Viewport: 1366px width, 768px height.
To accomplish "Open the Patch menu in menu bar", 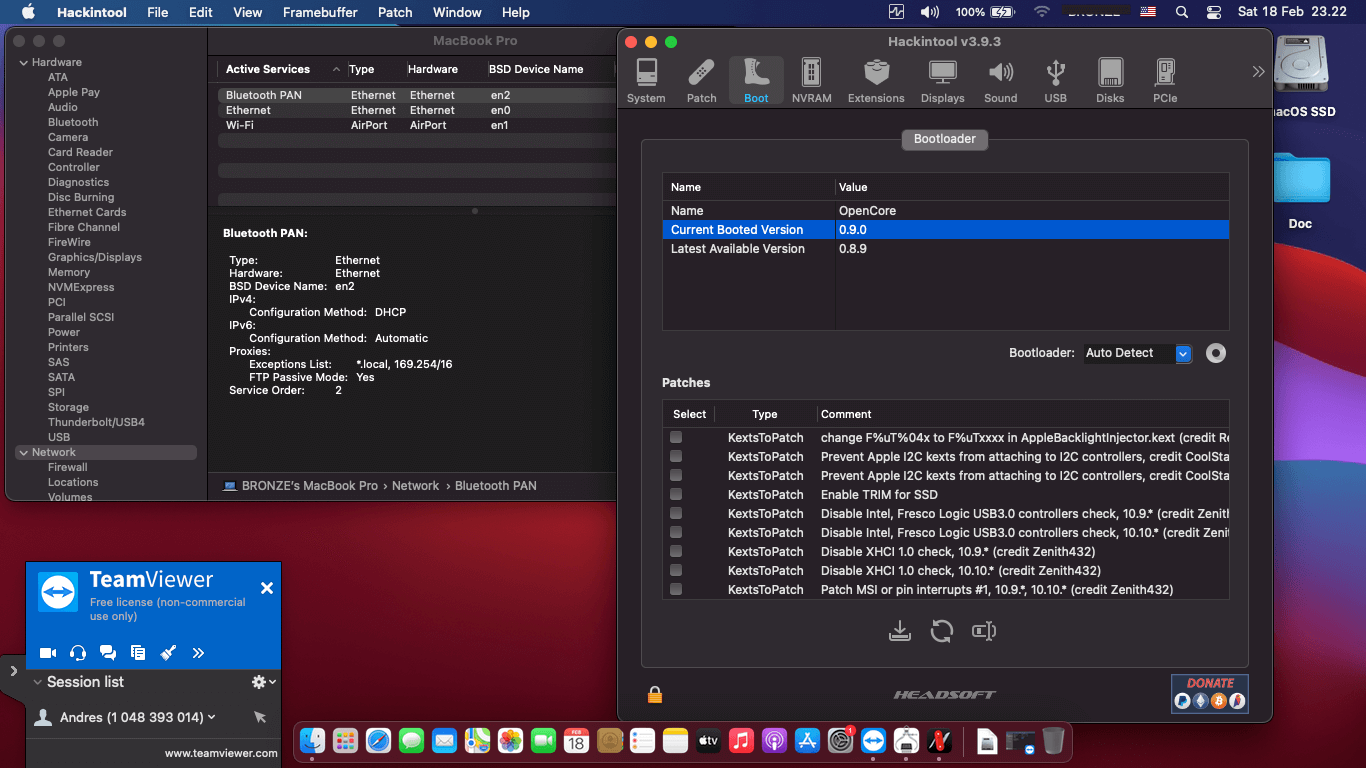I will click(395, 12).
